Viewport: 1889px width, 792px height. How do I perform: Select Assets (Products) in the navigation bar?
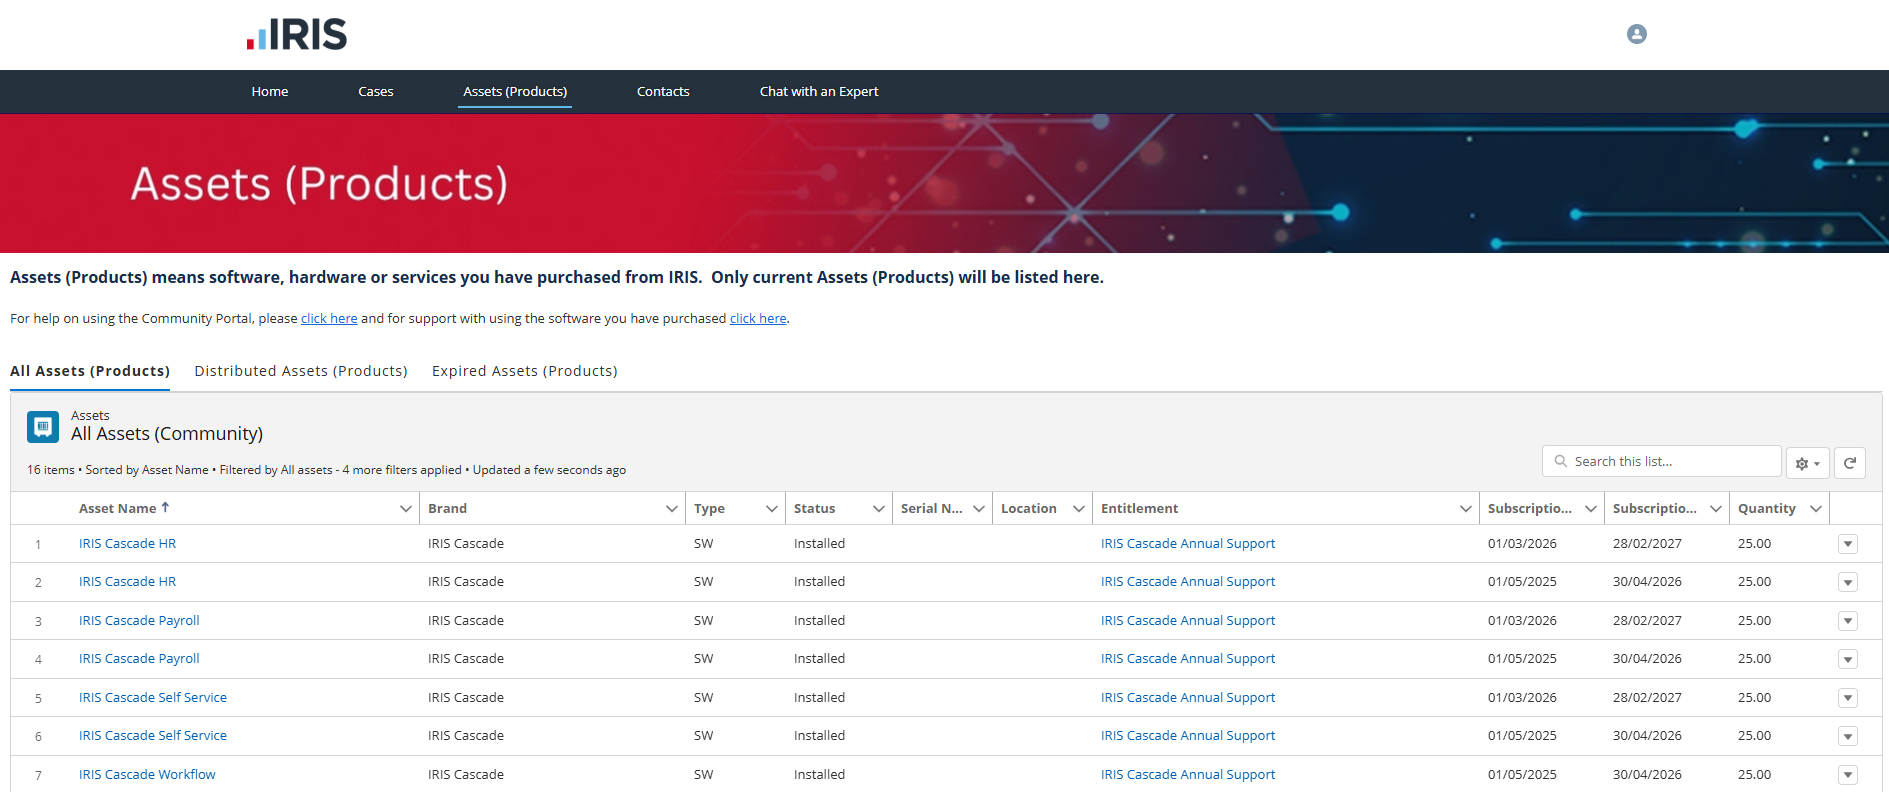pos(515,91)
